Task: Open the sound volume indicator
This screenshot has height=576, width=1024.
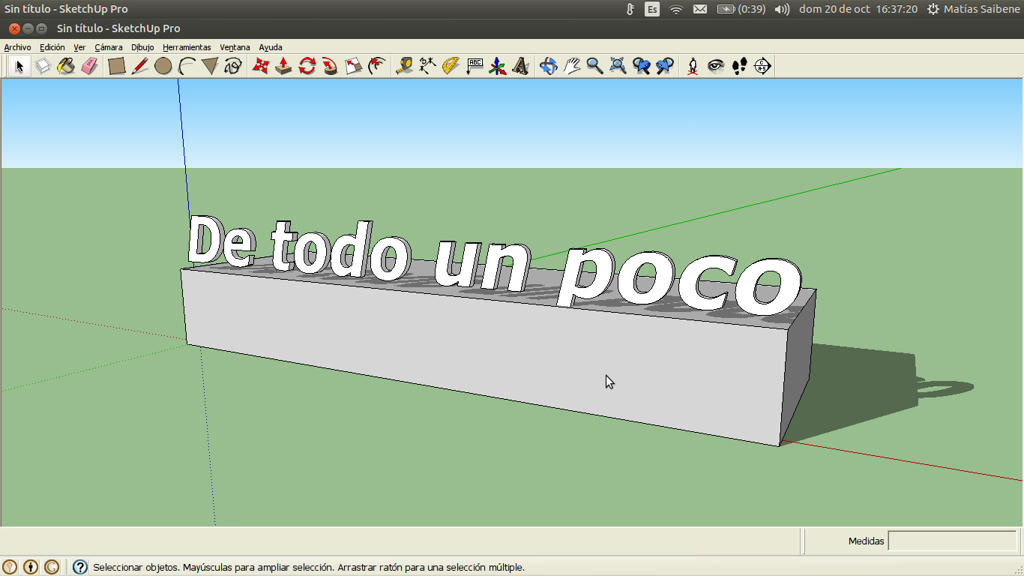Action: [782, 9]
